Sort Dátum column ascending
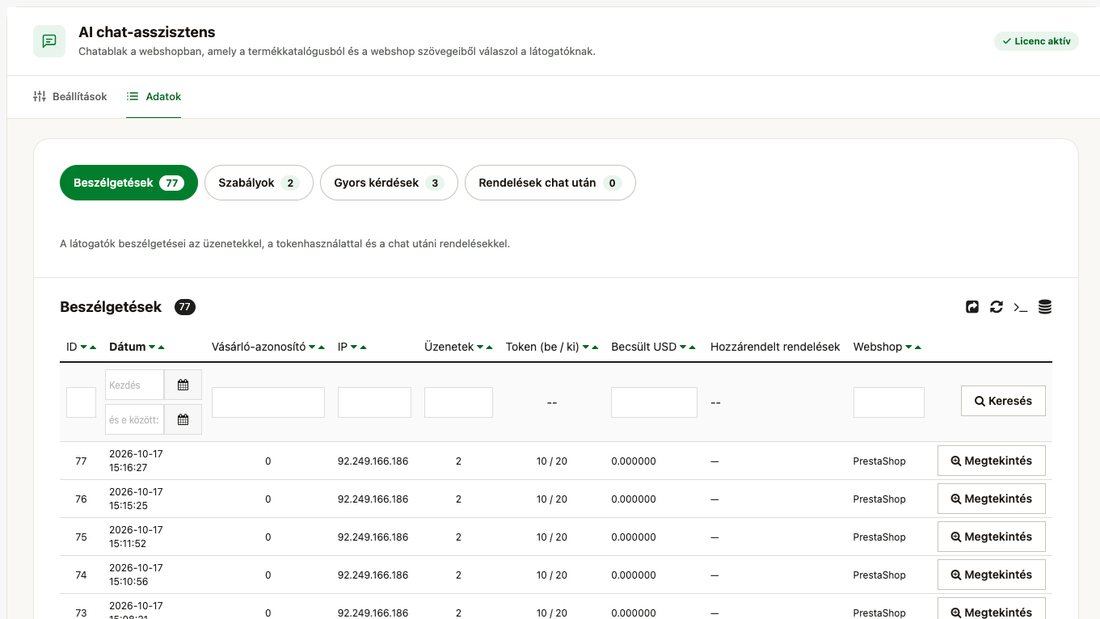 [161, 347]
